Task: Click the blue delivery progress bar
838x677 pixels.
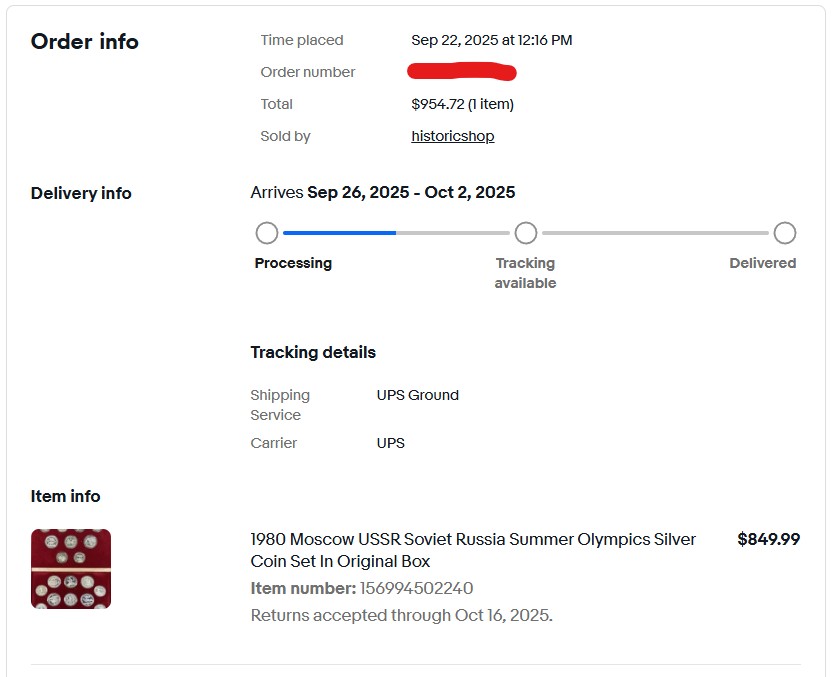Action: (339, 233)
